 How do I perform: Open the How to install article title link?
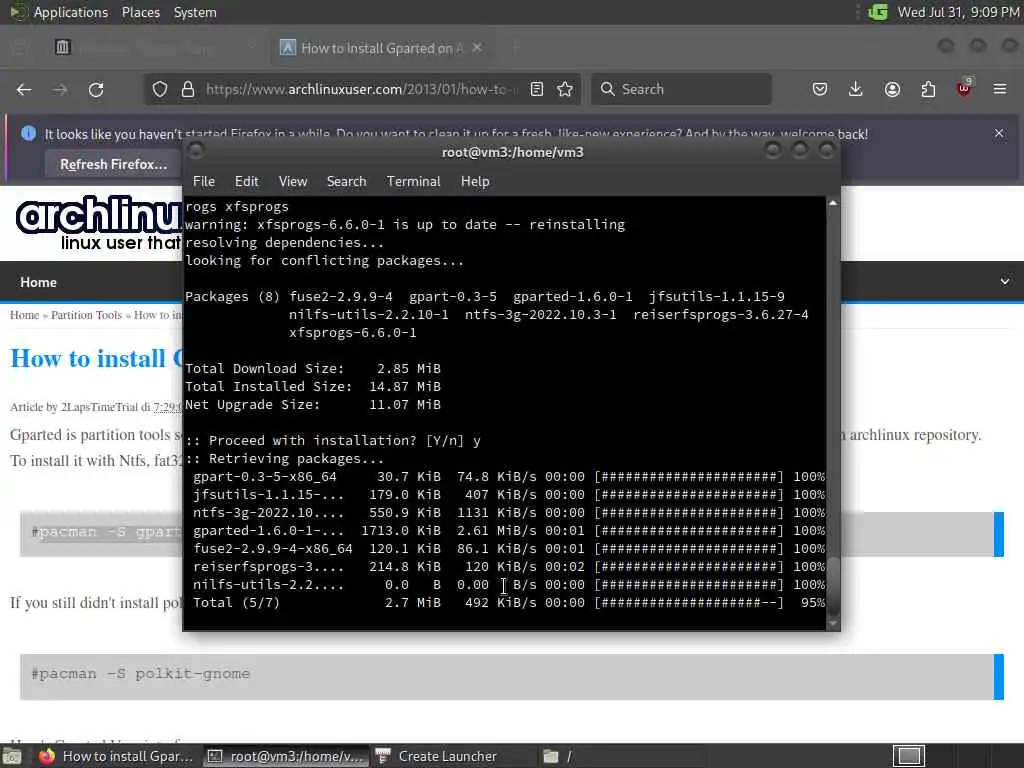[96, 359]
